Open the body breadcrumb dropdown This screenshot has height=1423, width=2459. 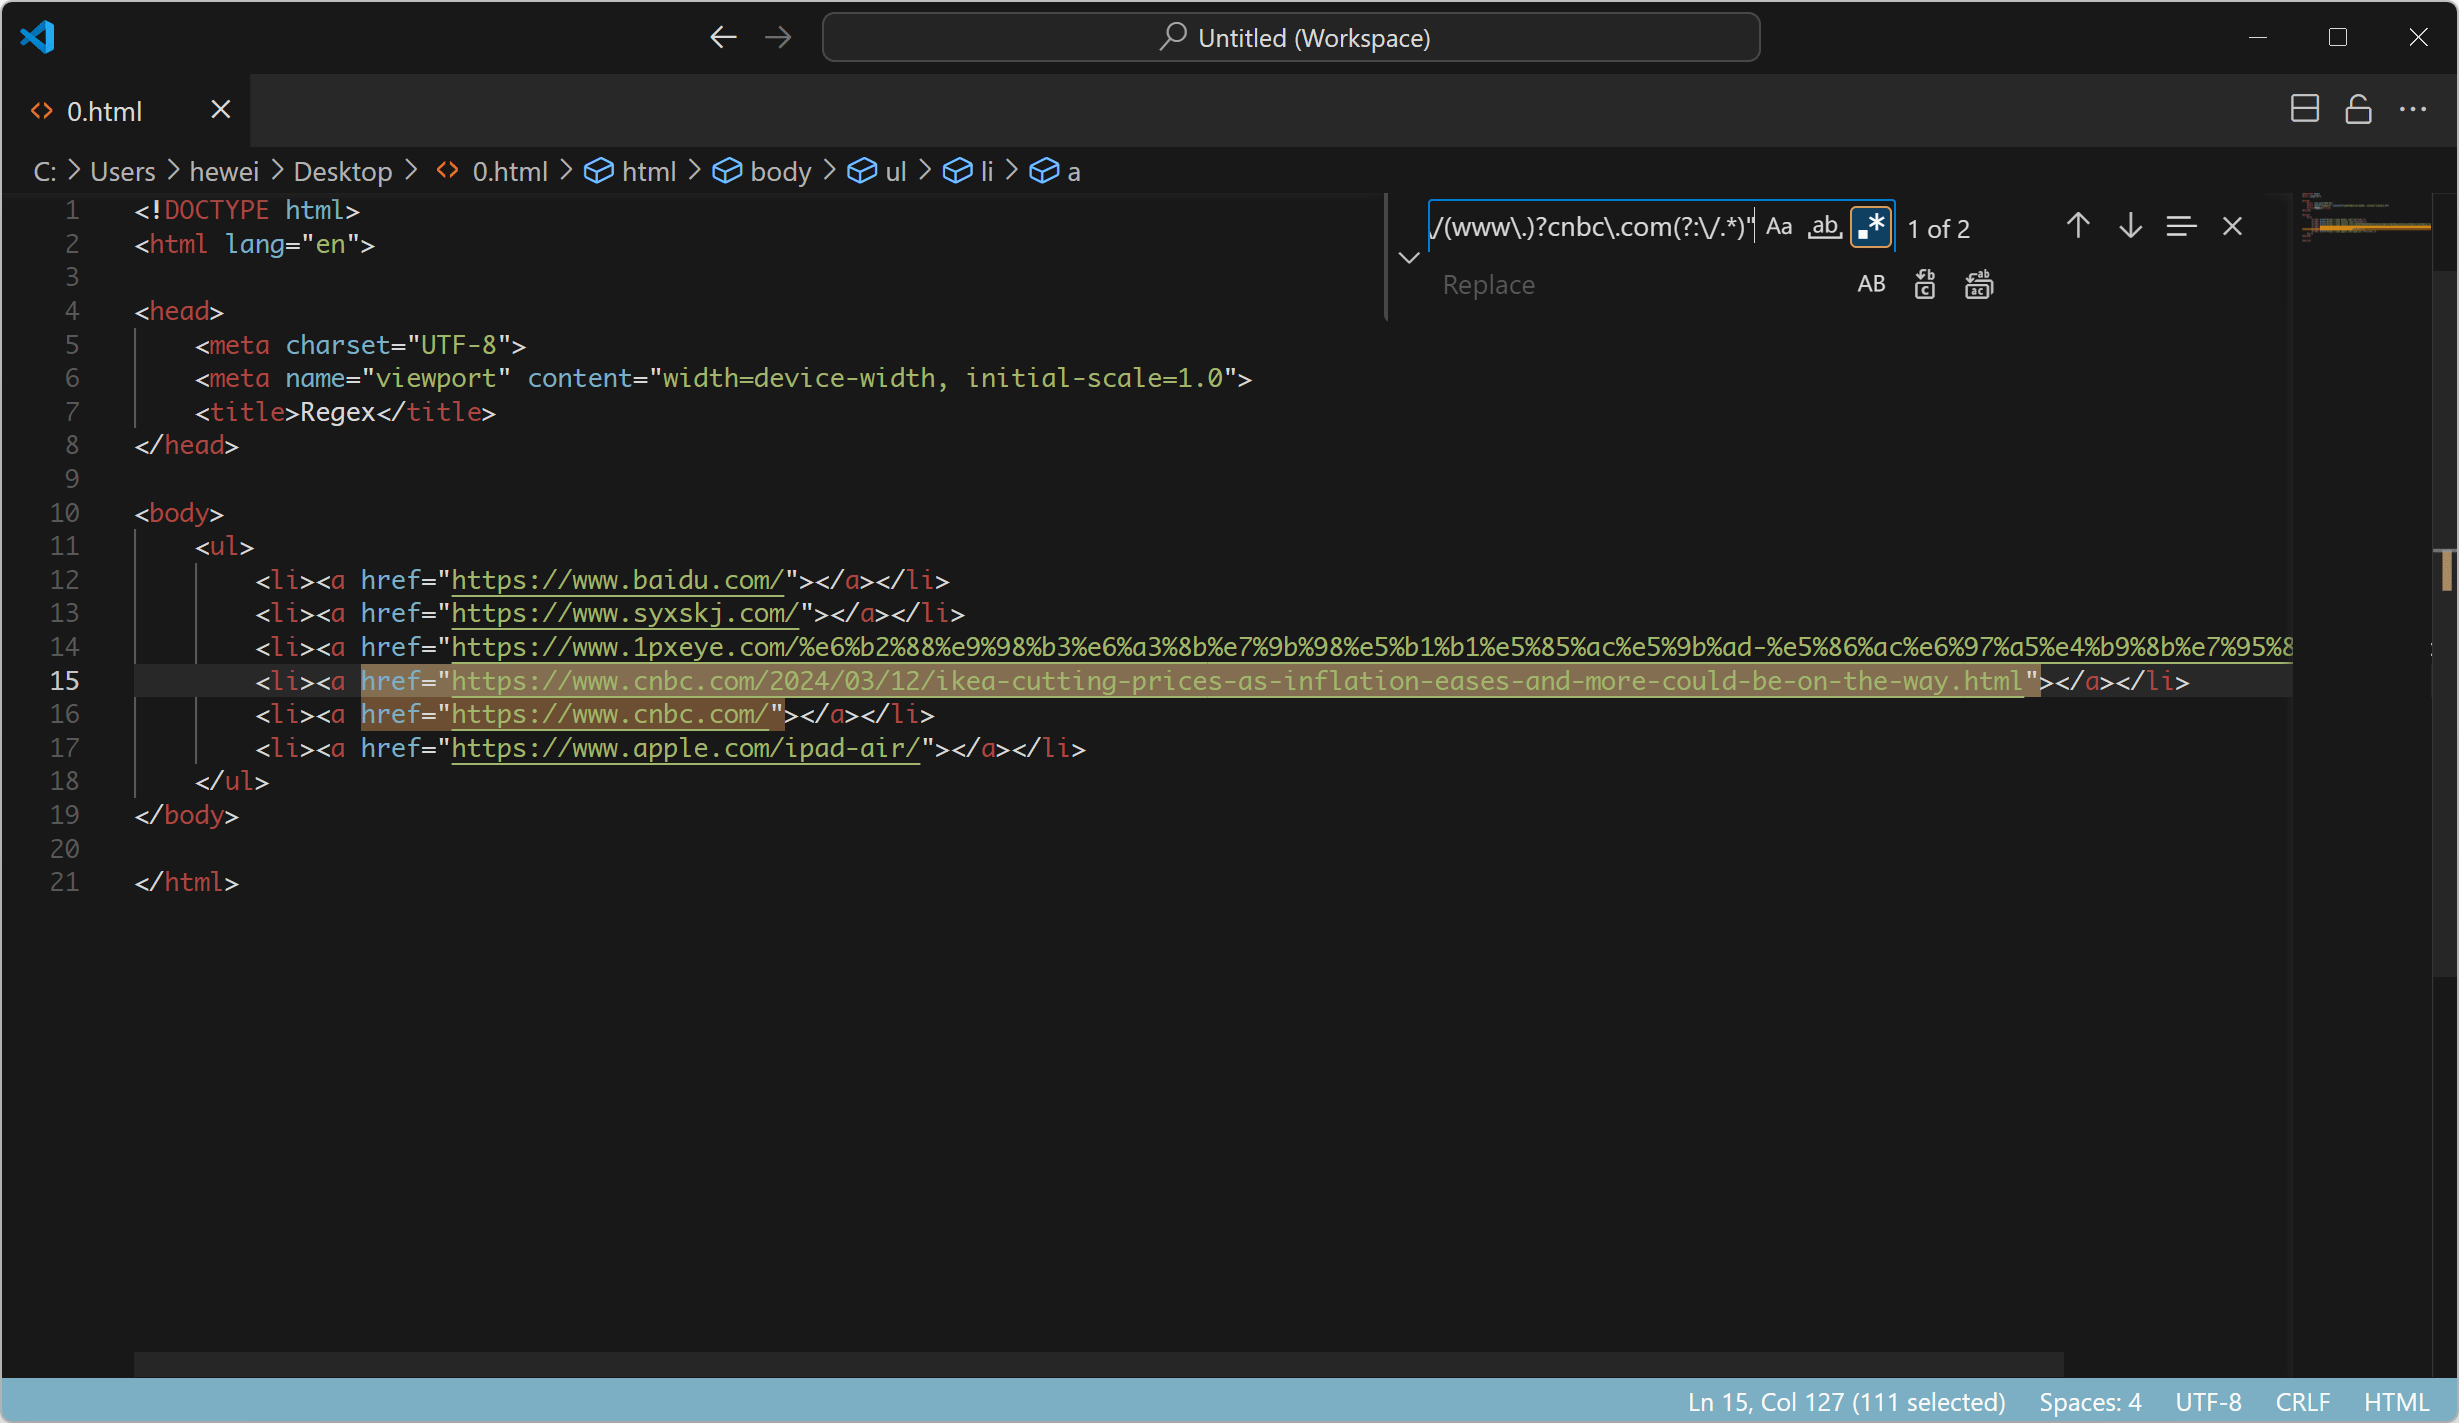(779, 172)
